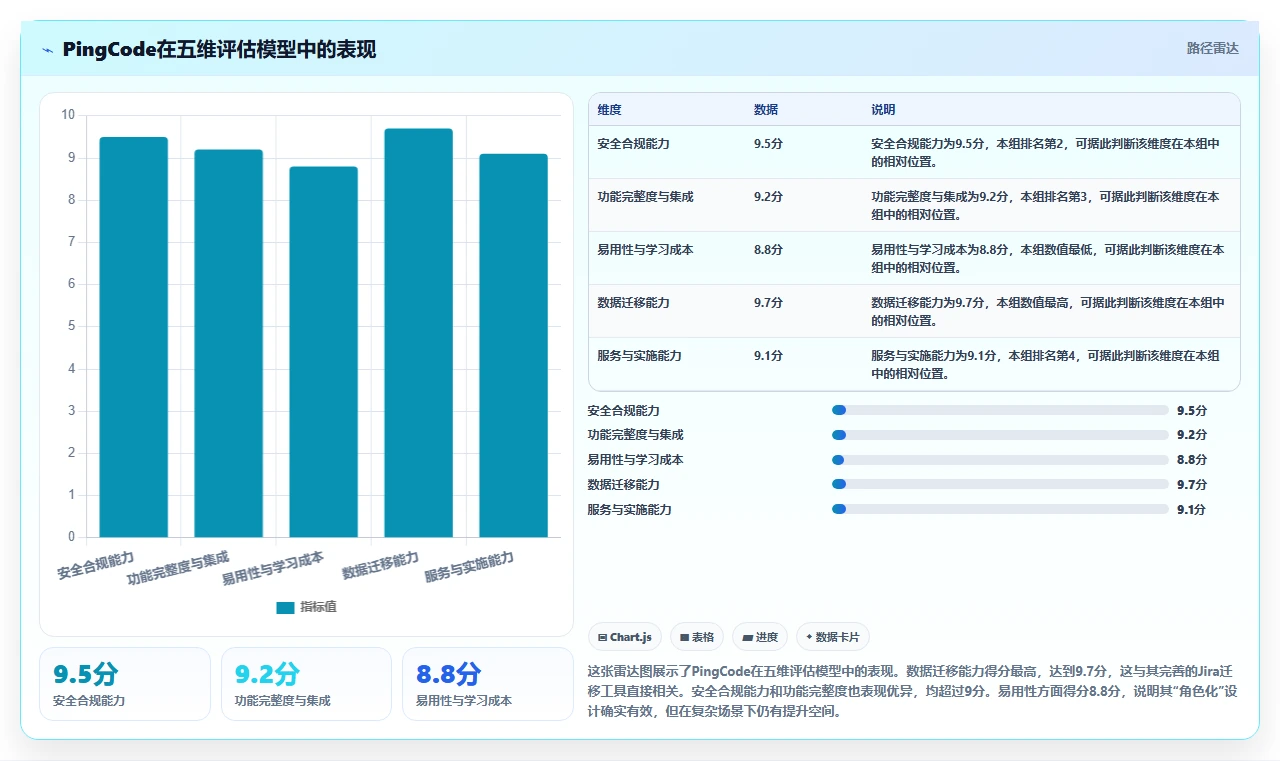1280x761 pixels.
Task: Click the 功能完整度与集成 progress bar
Action: point(1000,435)
